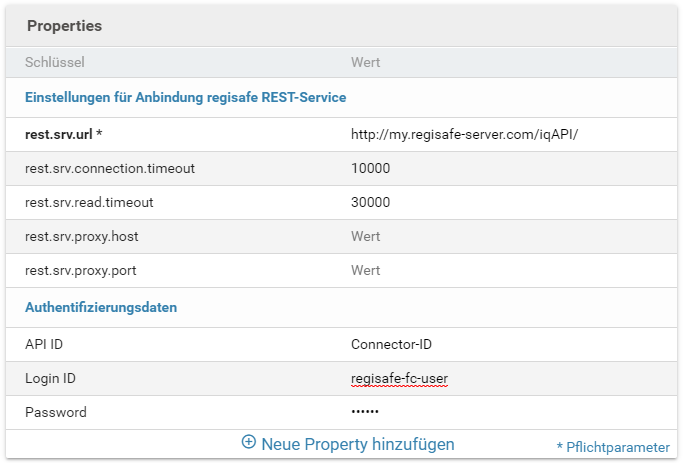Click the regisafe REST-Service settings section heading
683x463 pixels.
(x=185, y=97)
